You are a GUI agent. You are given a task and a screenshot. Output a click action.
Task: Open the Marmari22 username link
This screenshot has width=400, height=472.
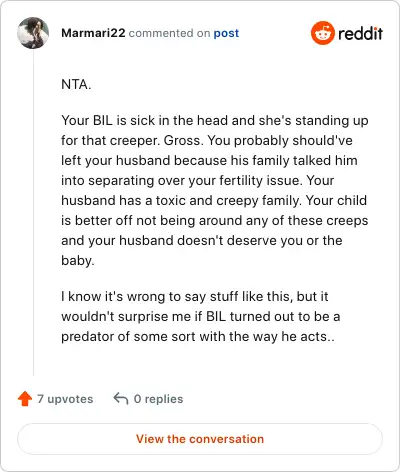click(x=93, y=33)
